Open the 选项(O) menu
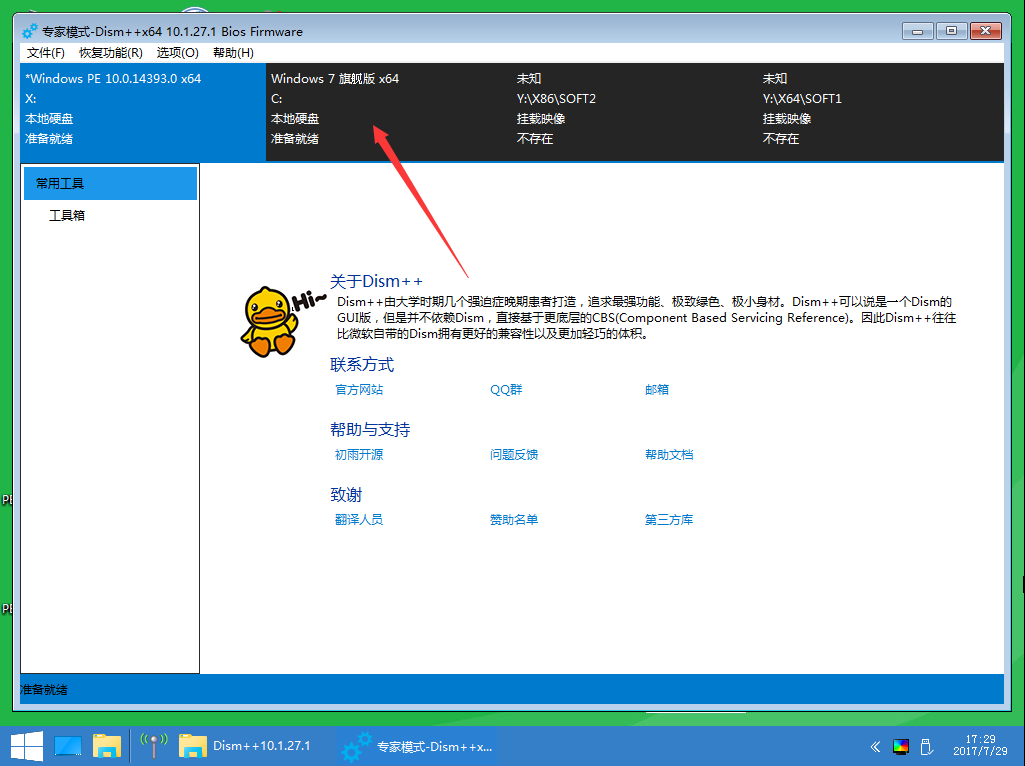Screen dimensions: 1025x766 (177, 52)
